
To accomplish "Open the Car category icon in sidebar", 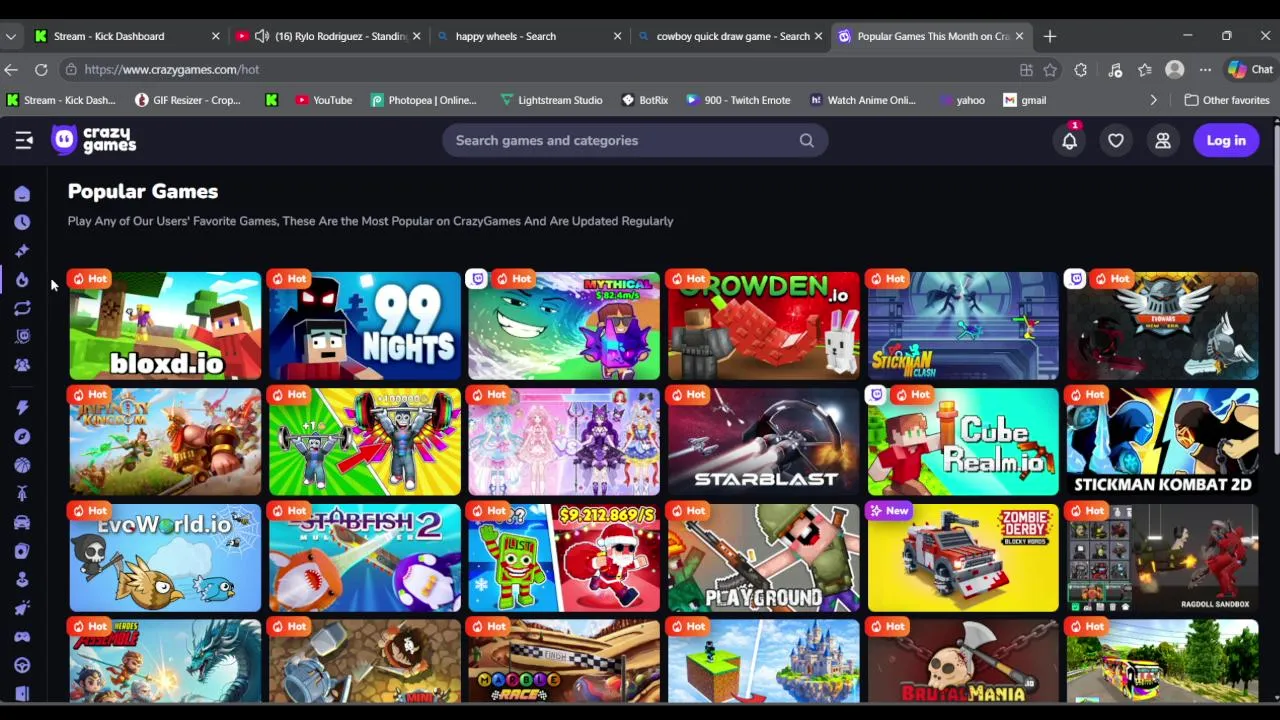I will click(x=22, y=522).
